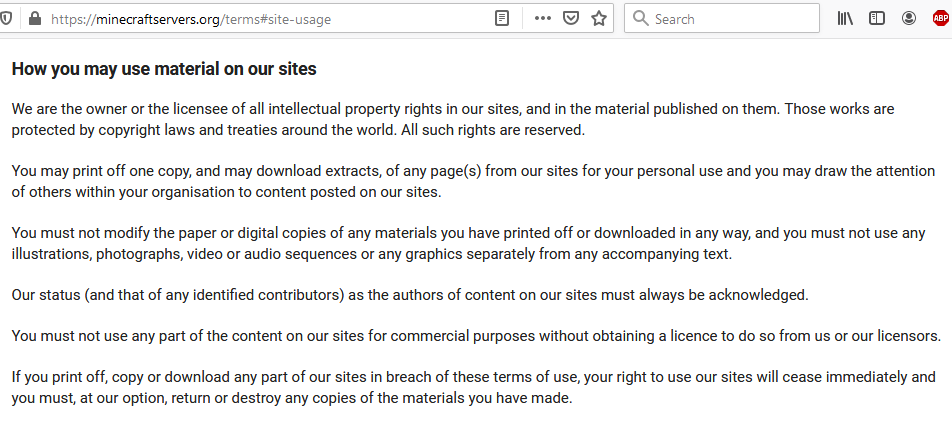Select the minecraftservers.org URL in the address bar
The image size is (952, 428).
191,19
